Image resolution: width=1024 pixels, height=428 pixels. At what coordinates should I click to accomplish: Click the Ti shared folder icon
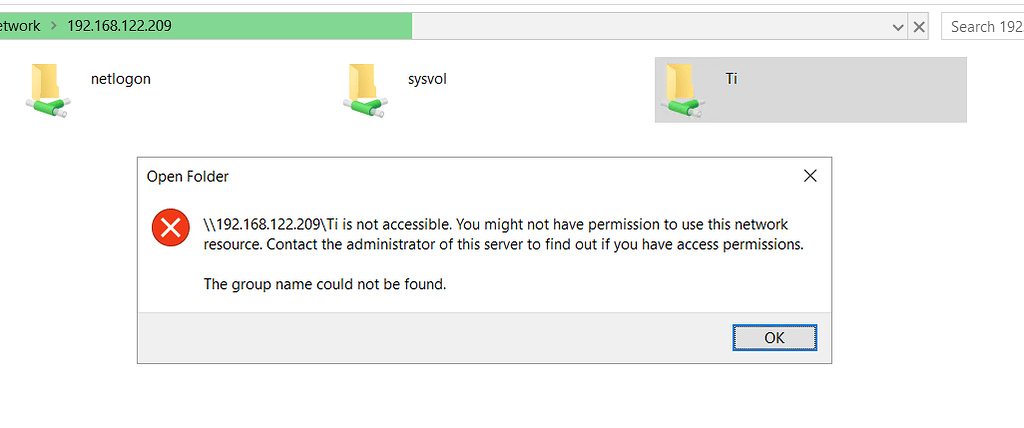681,89
